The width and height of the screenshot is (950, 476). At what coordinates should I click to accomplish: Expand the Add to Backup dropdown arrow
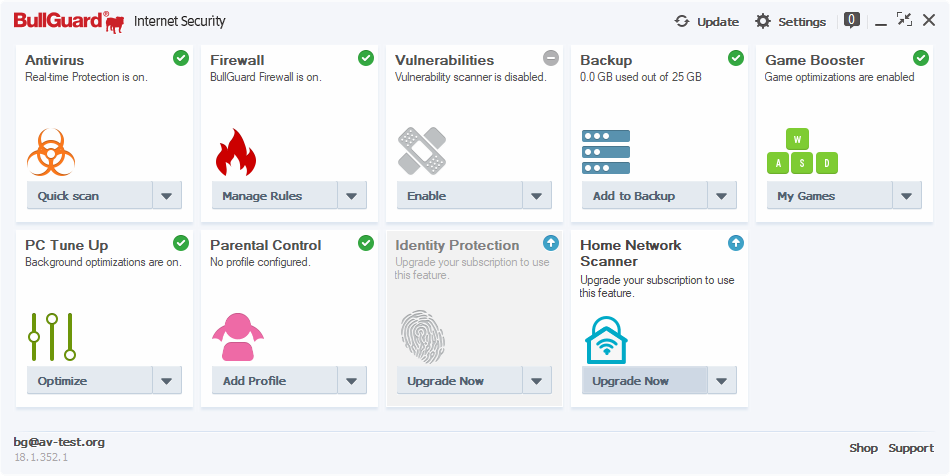tap(722, 196)
